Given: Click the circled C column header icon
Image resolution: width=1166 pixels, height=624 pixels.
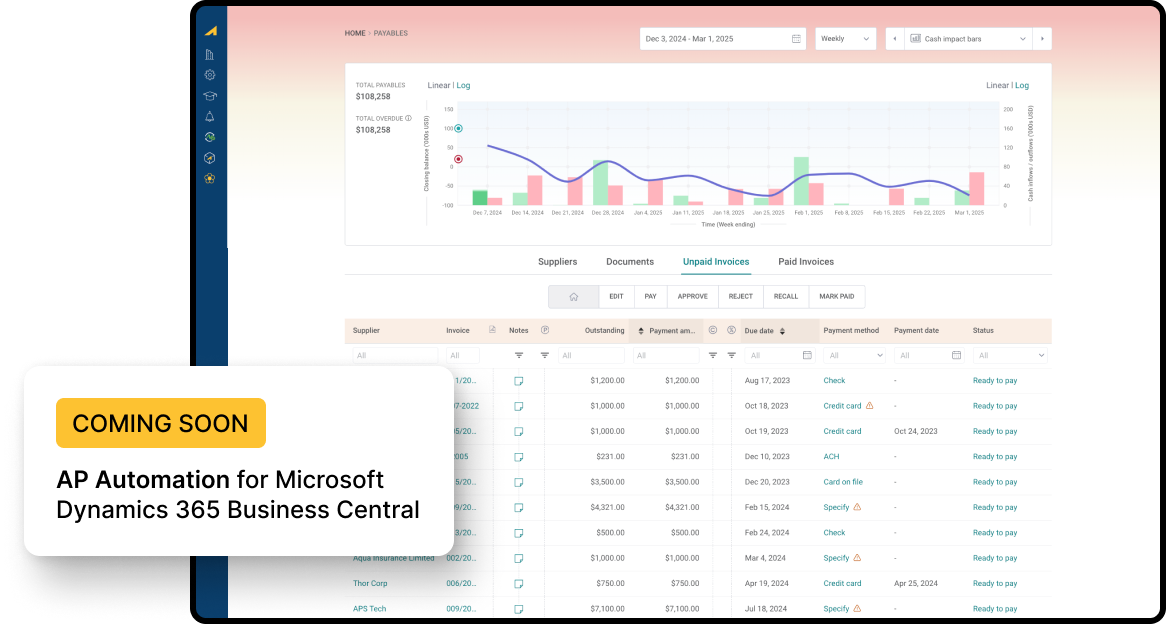Looking at the screenshot, I should click(x=712, y=330).
